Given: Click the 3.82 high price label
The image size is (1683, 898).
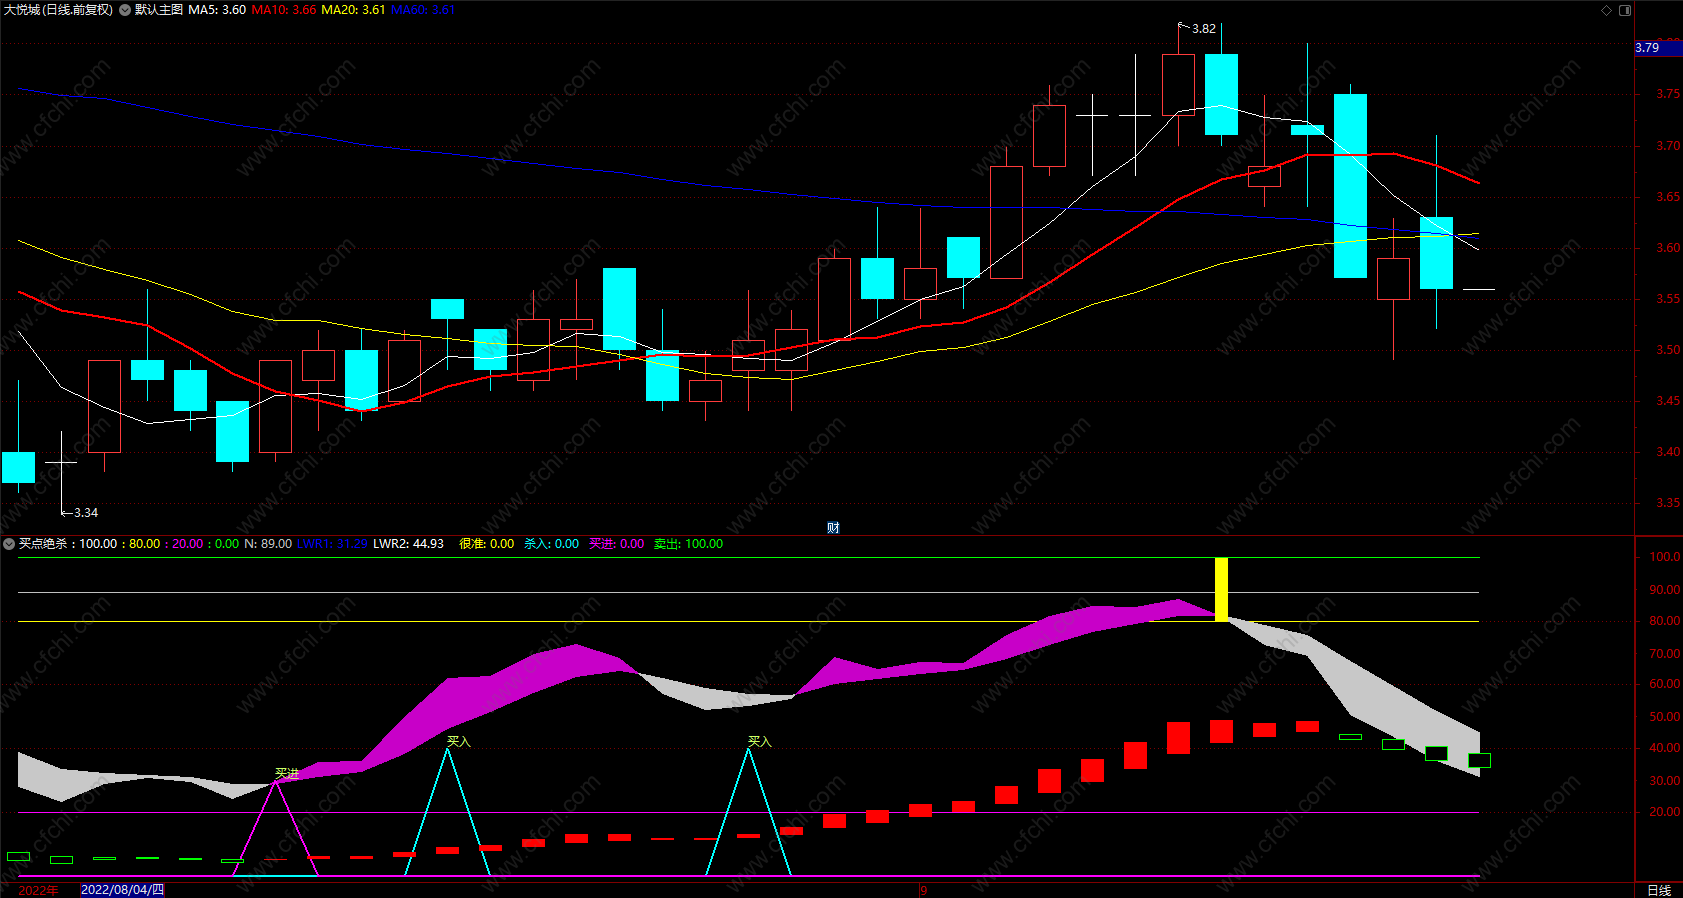Looking at the screenshot, I should click(x=1204, y=29).
